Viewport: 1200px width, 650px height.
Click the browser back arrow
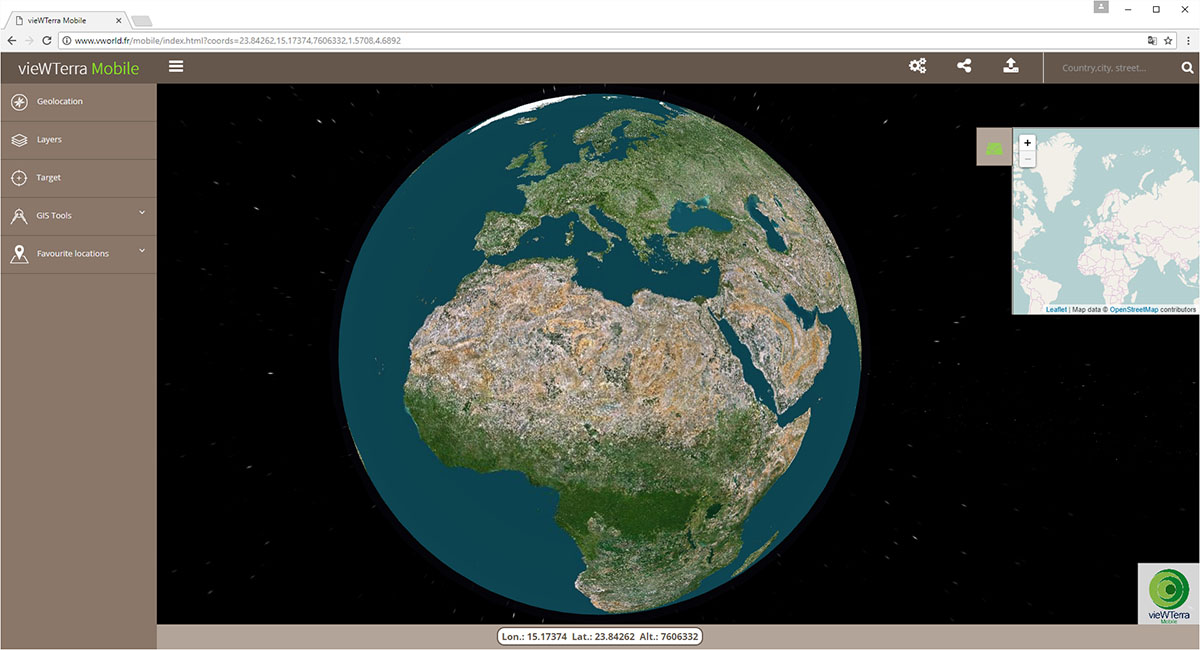(x=11, y=40)
